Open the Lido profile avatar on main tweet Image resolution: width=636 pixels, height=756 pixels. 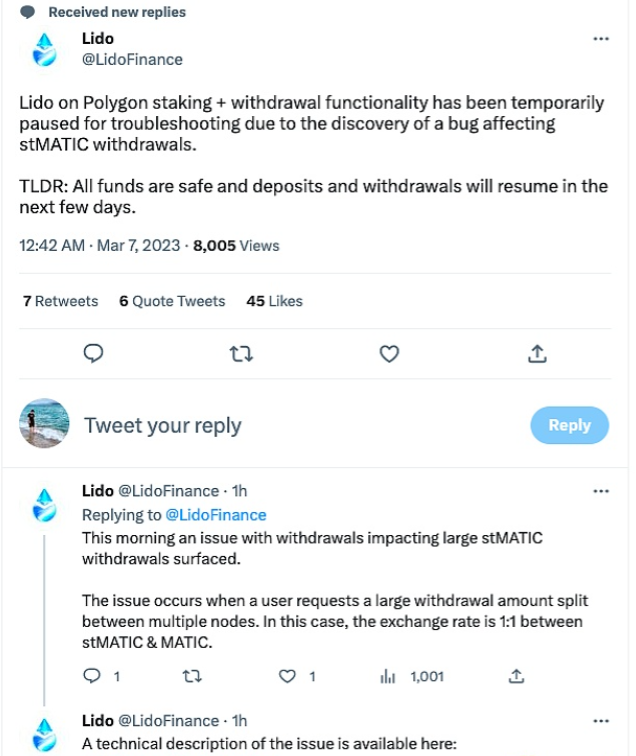click(45, 49)
